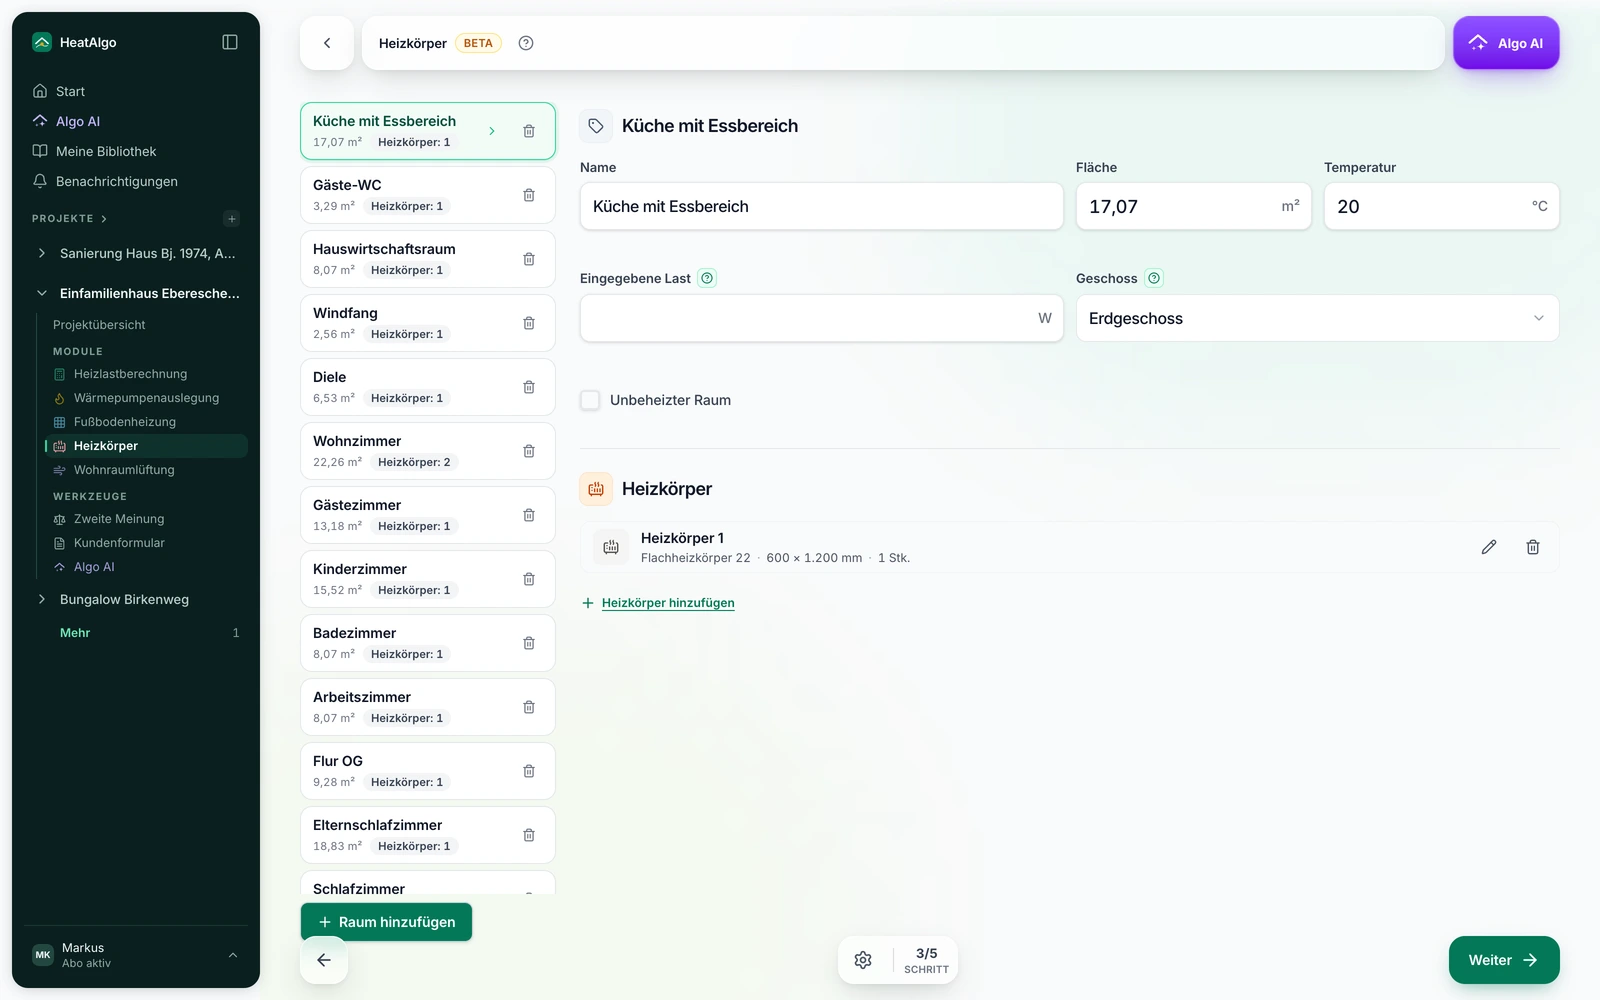Edit Heizkörper 1 with pencil icon
The width and height of the screenshot is (1600, 1000).
pyautogui.click(x=1489, y=547)
